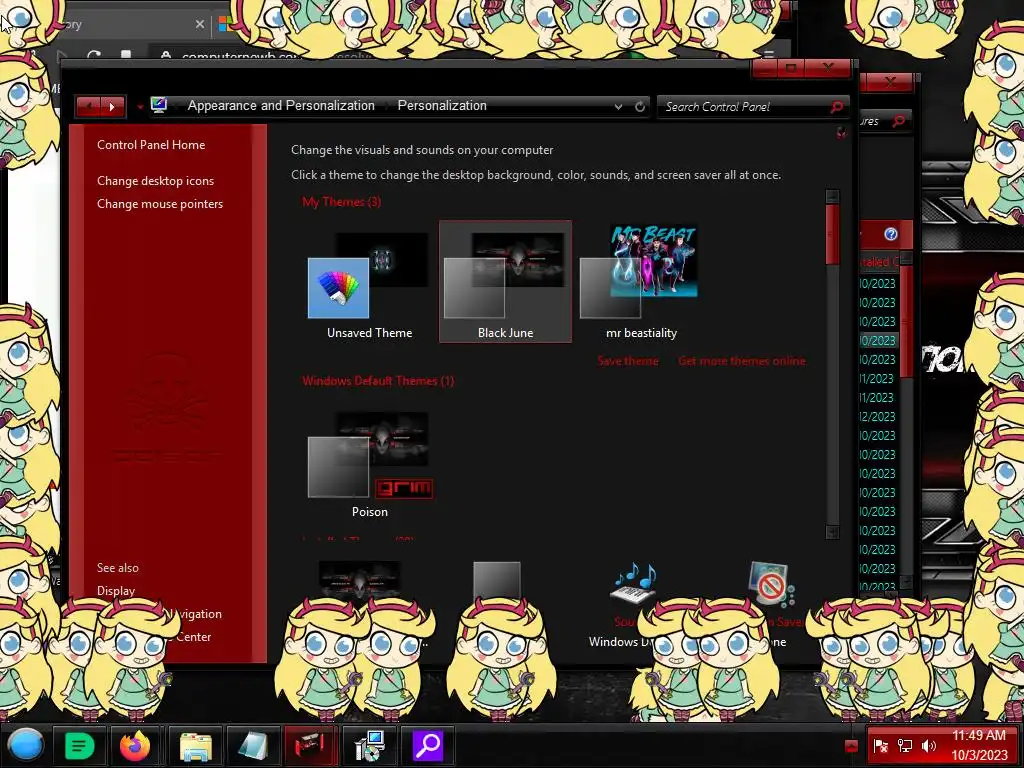
Task: Click the Personalization breadcrumb
Action: tap(442, 106)
